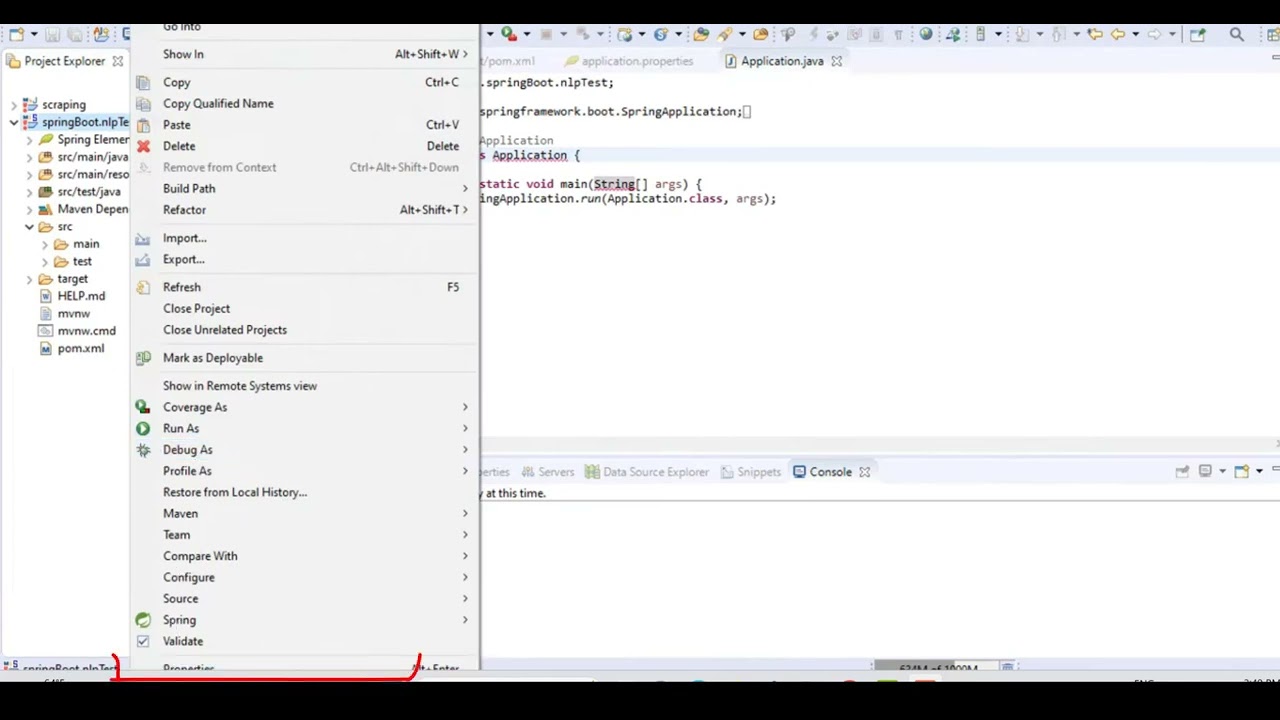Switch to the Servers view tab
Screen dimensions: 1280x720
pos(548,472)
